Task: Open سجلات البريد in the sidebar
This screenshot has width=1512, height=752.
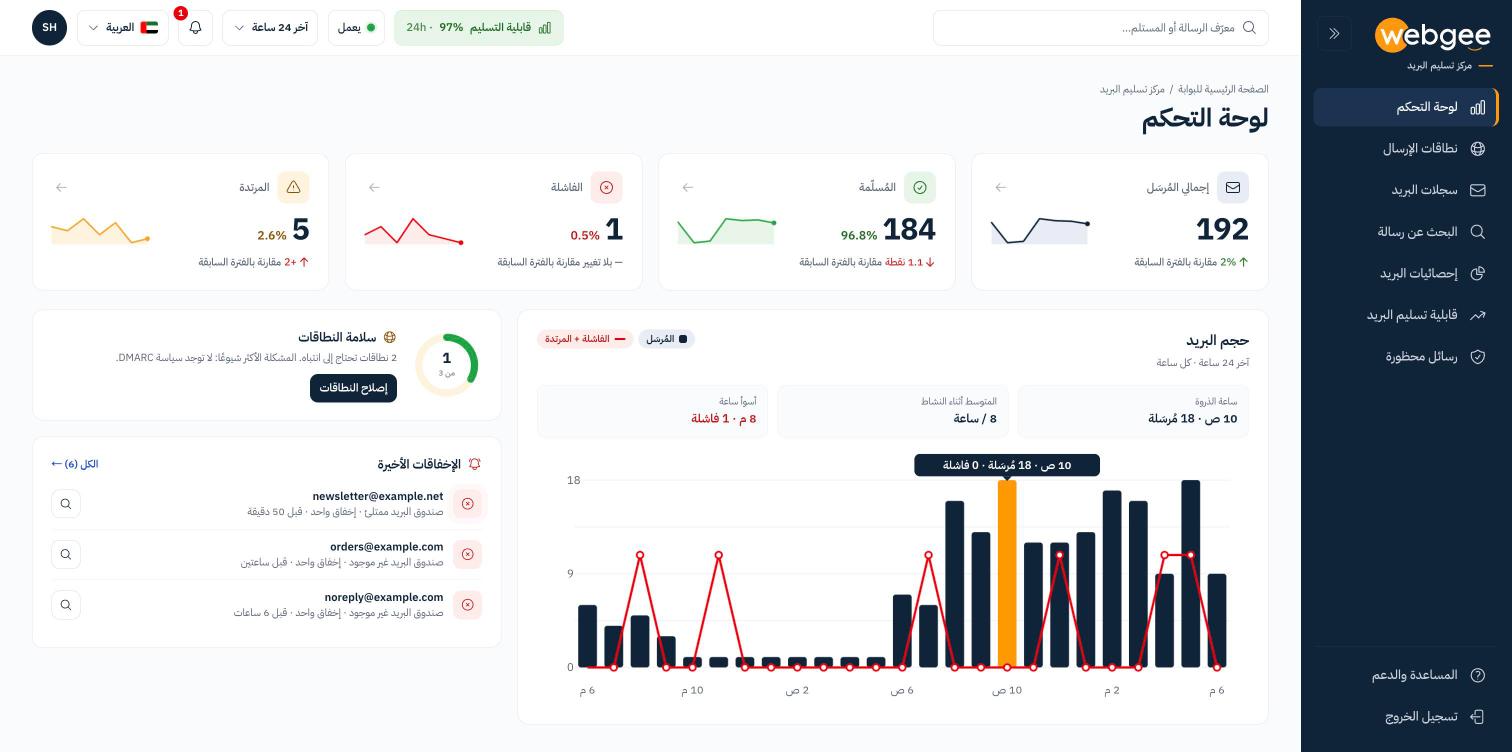Action: [1406, 190]
